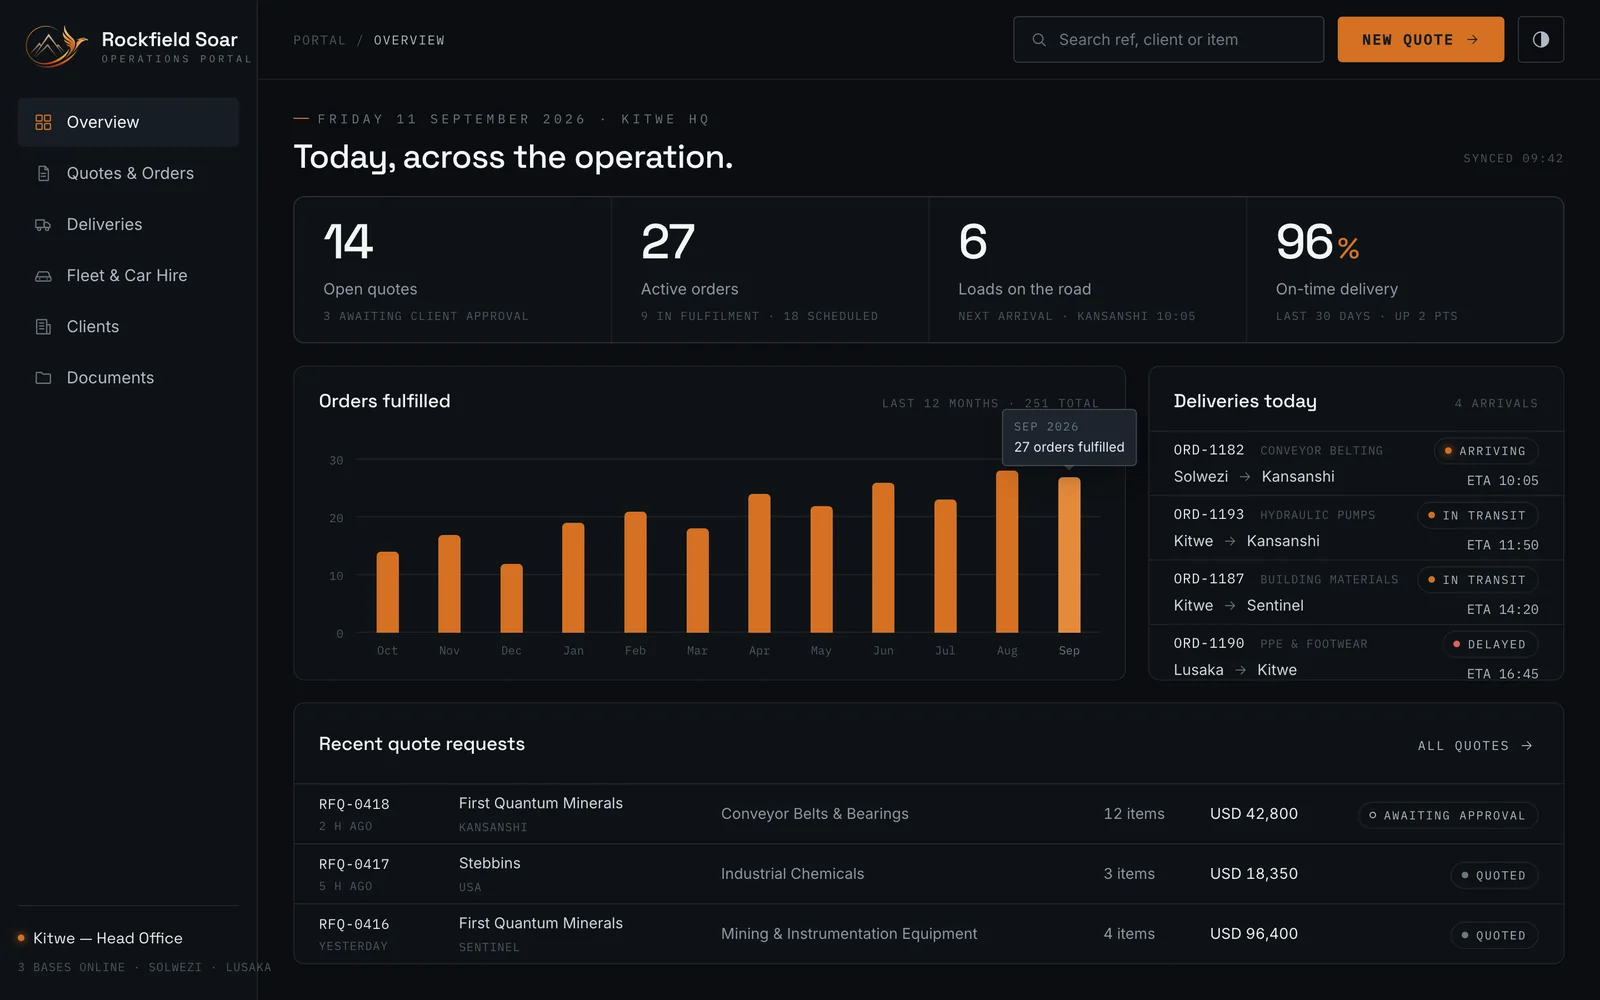1600x1000 pixels.
Task: Click the Rockfield Soar mountain logo
Action: (x=57, y=45)
